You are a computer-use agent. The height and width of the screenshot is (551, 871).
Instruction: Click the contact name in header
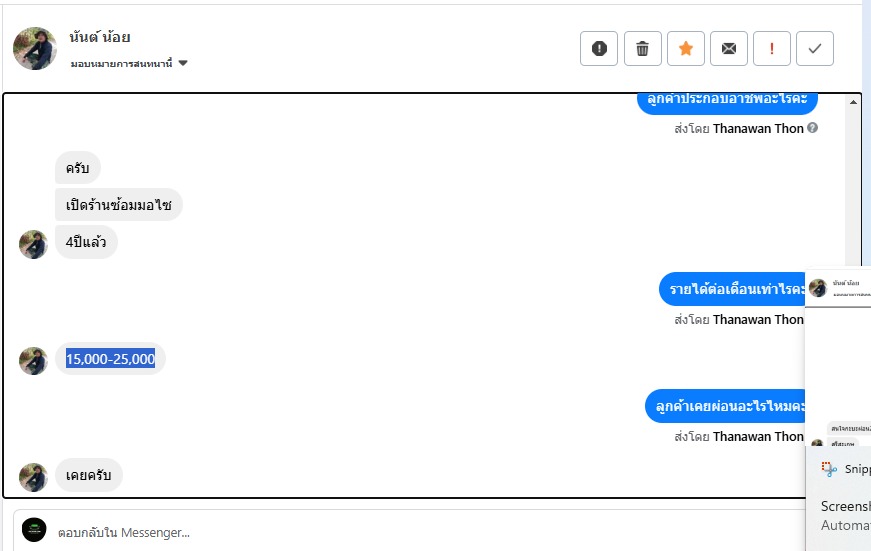tap(100, 38)
